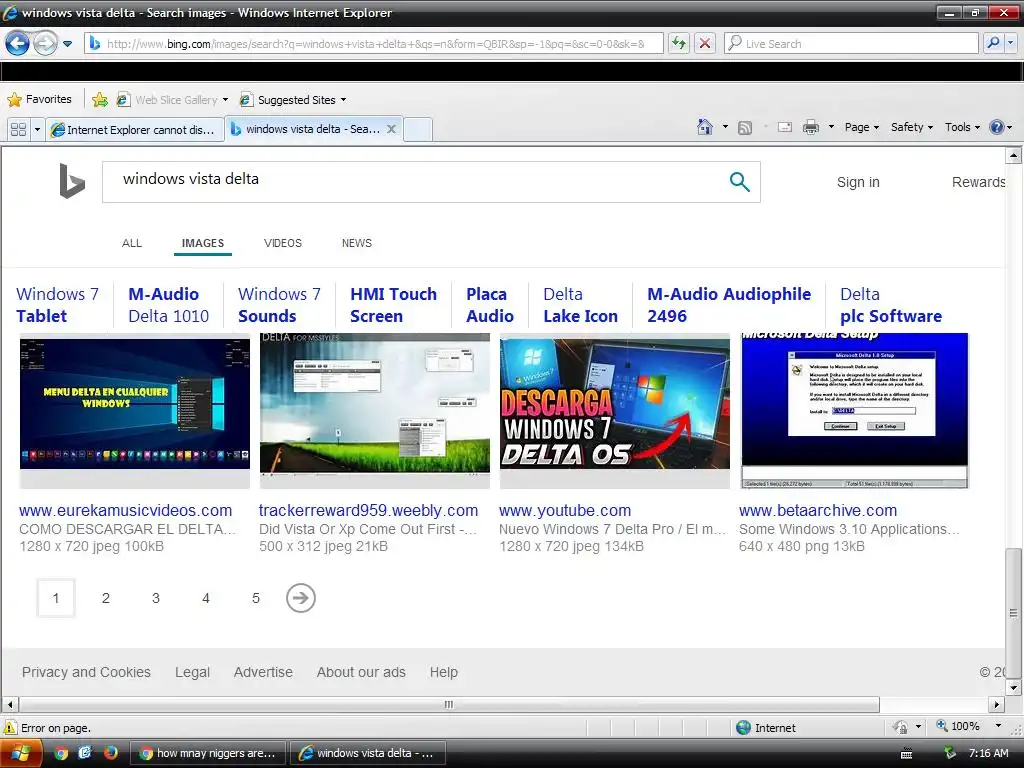Click the next page arrow circle
1024x768 pixels.
click(300, 598)
